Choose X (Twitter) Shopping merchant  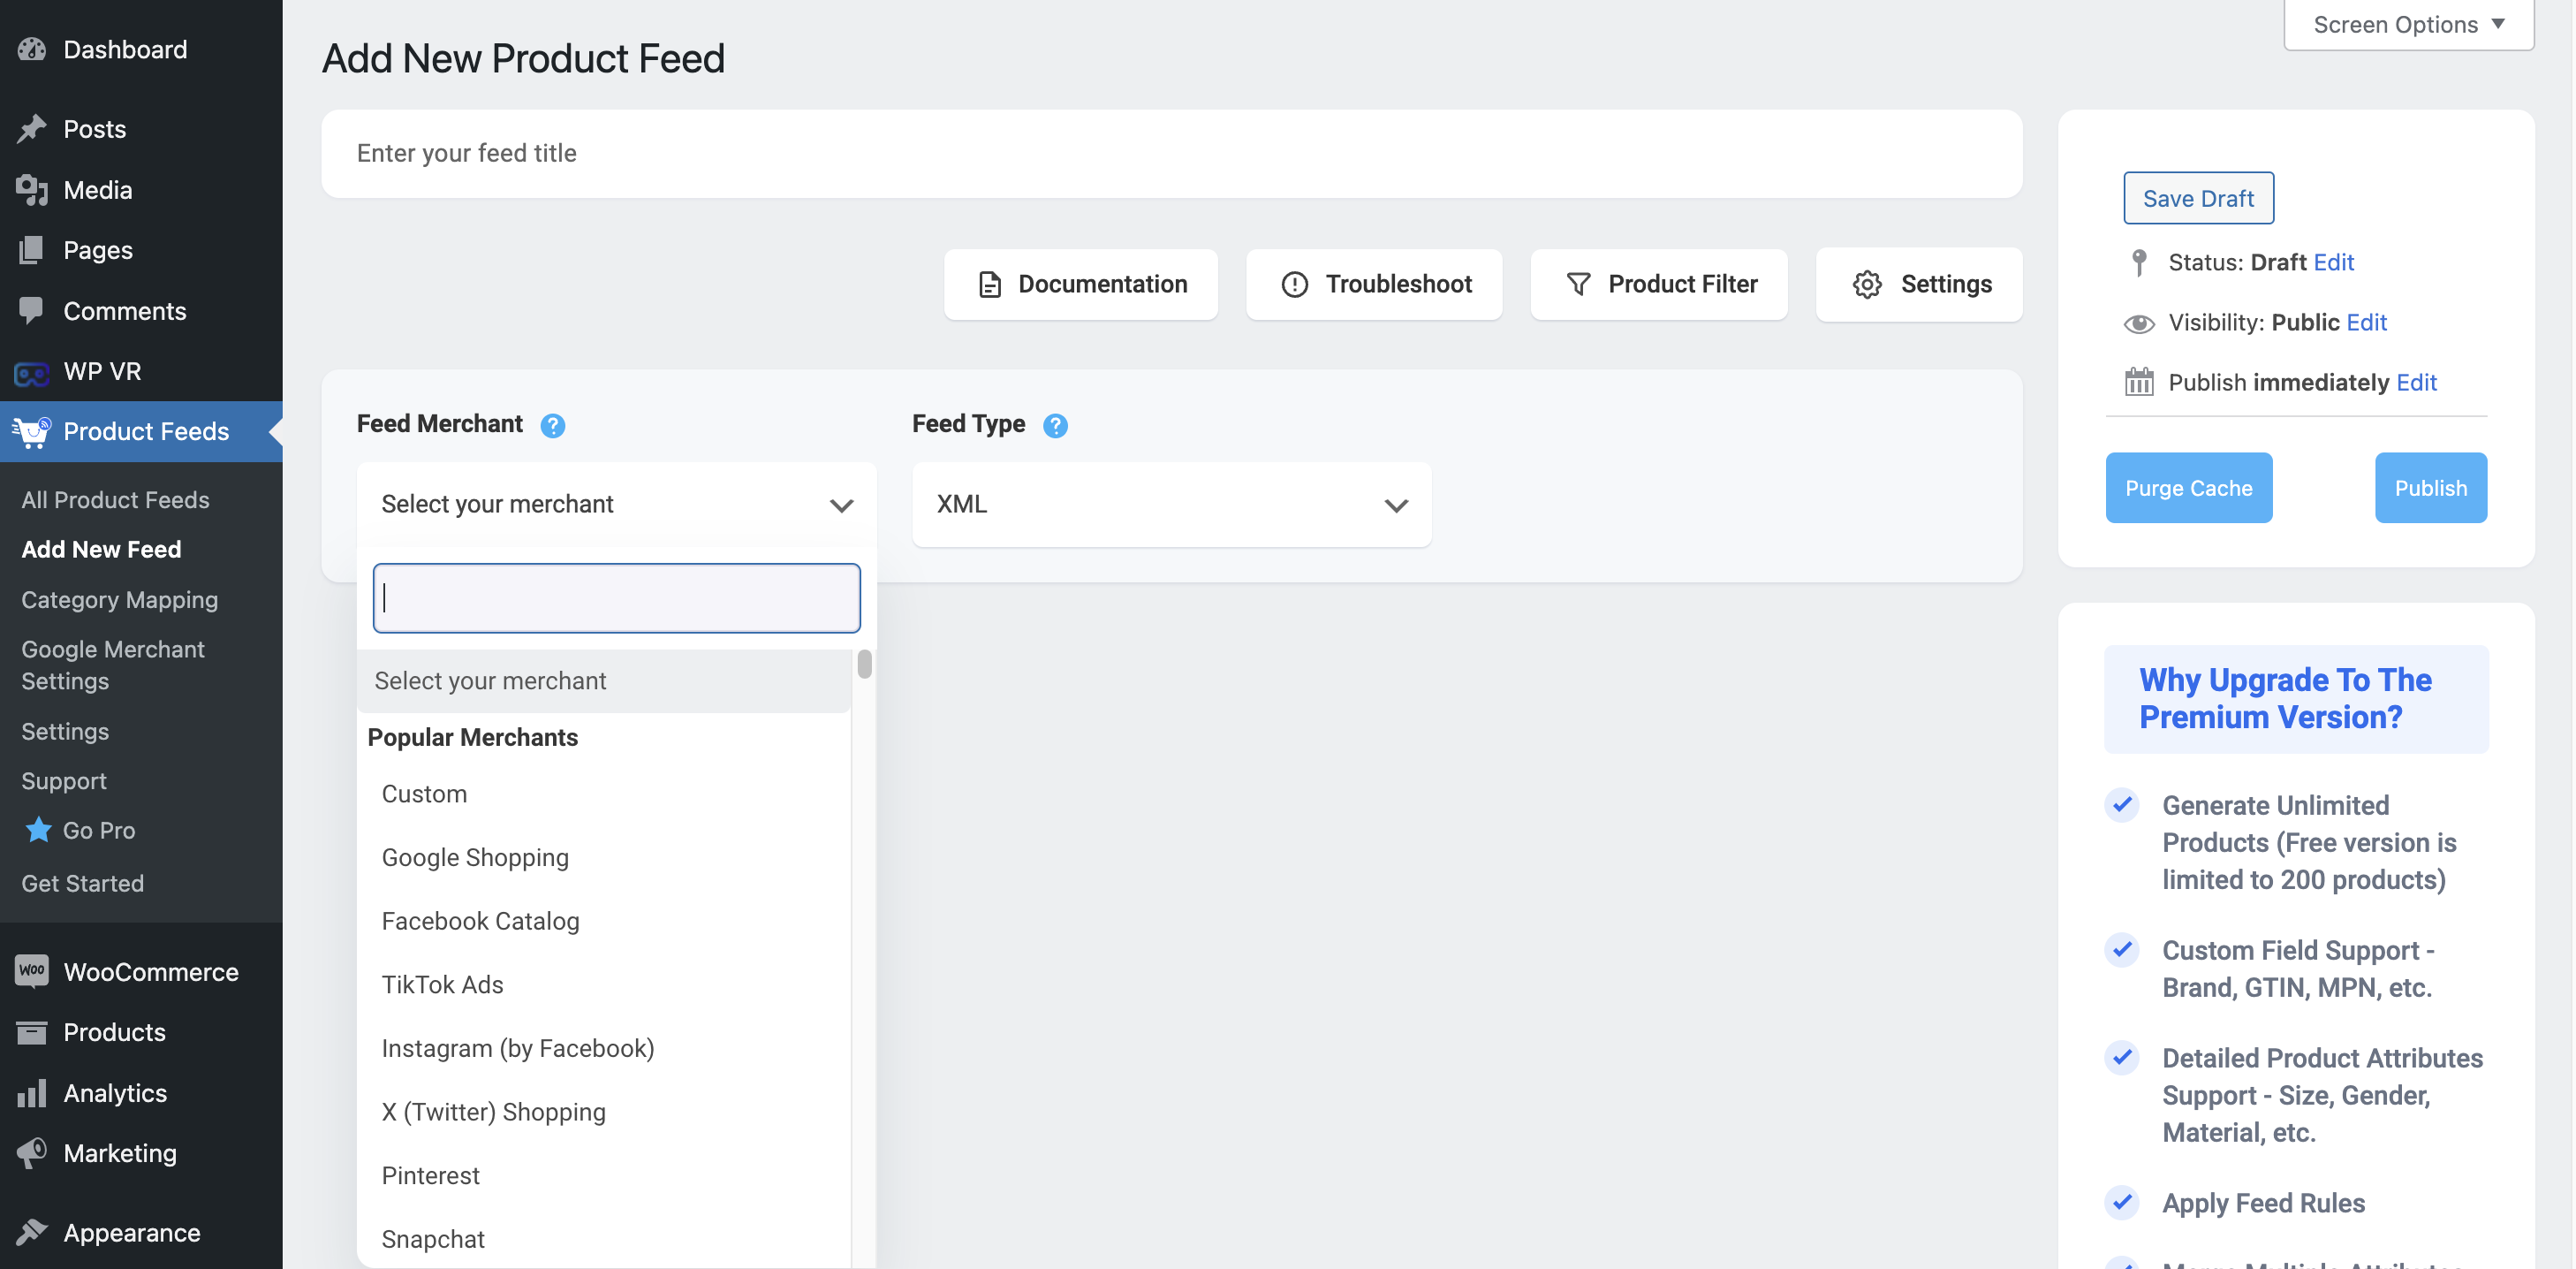pyautogui.click(x=604, y=1112)
